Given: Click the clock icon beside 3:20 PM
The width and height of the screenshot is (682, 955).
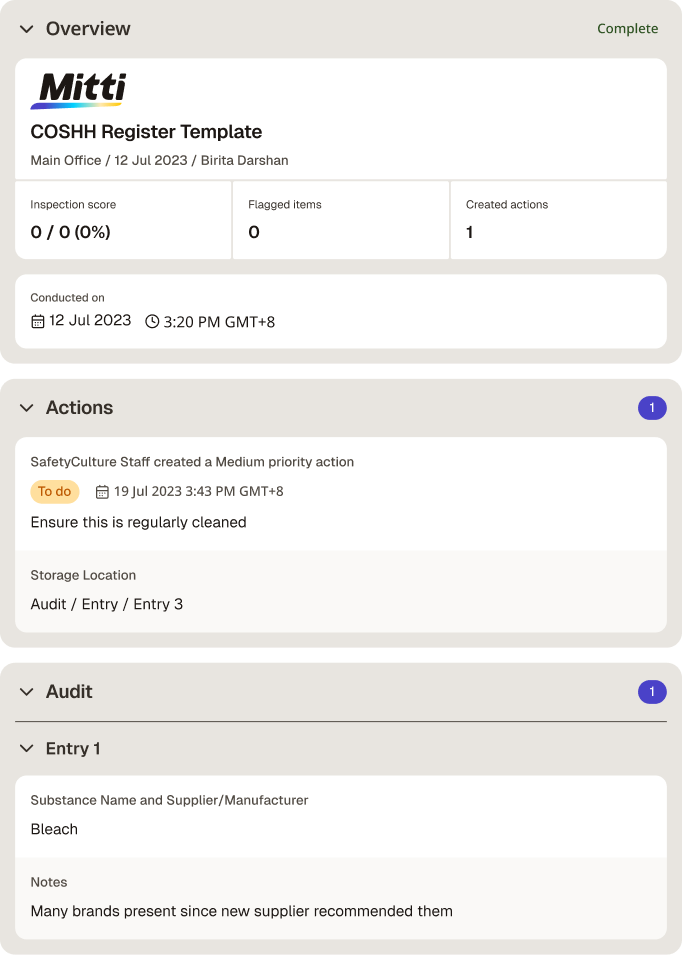Looking at the screenshot, I should (x=152, y=321).
